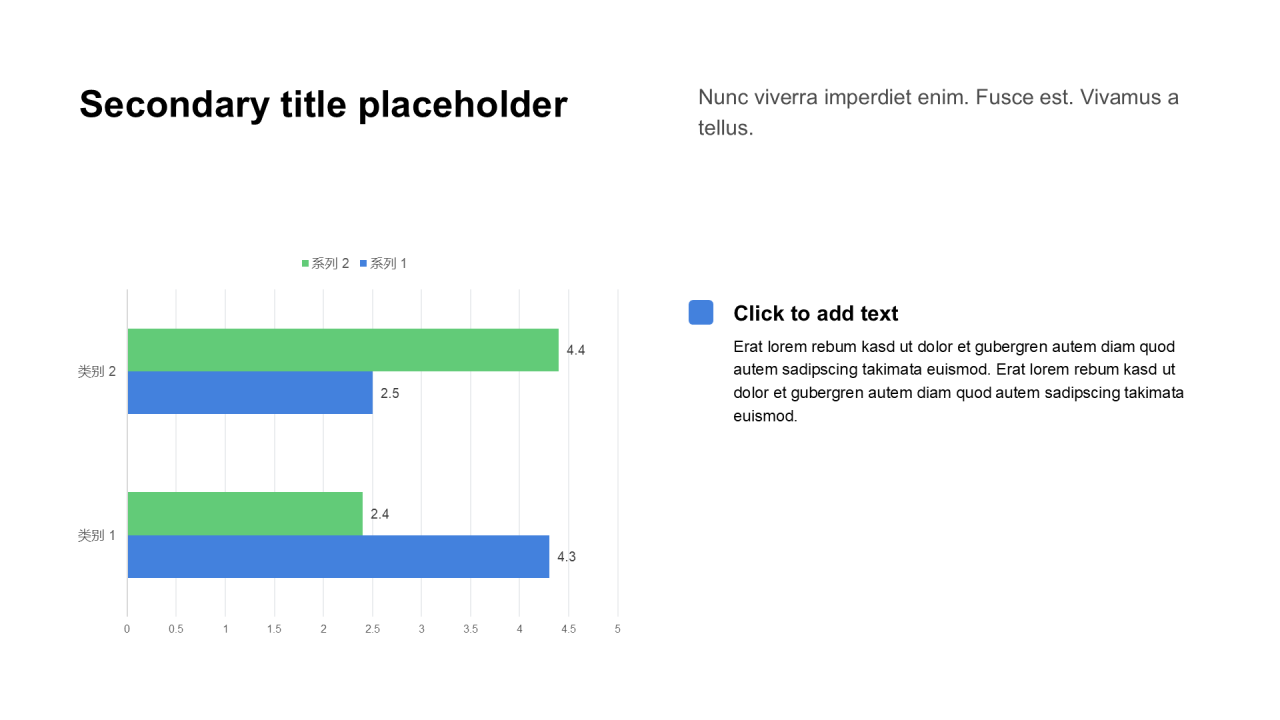The height and width of the screenshot is (720, 1280).
Task: Select the "Nunc viverra imperdiet enim" subtitle text
Action: pyautogui.click(x=938, y=112)
